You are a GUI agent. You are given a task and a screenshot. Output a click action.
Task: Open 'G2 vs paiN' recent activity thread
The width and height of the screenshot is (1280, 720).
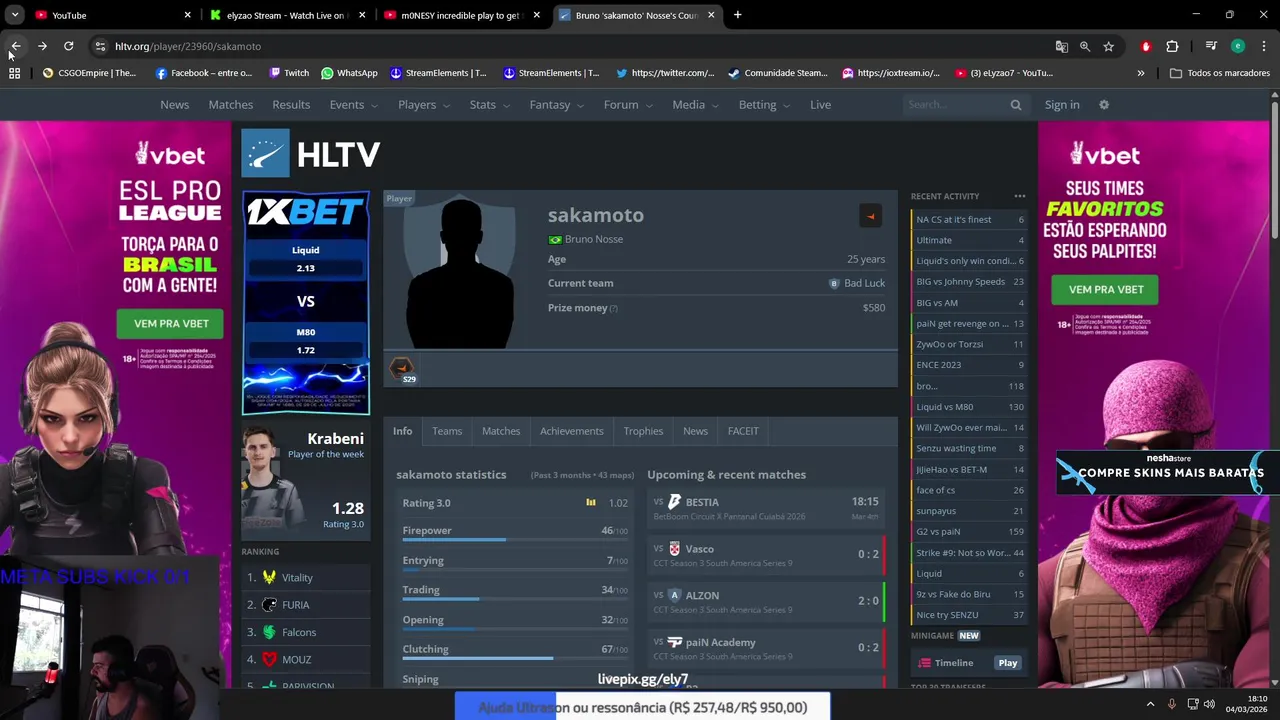tap(969, 532)
